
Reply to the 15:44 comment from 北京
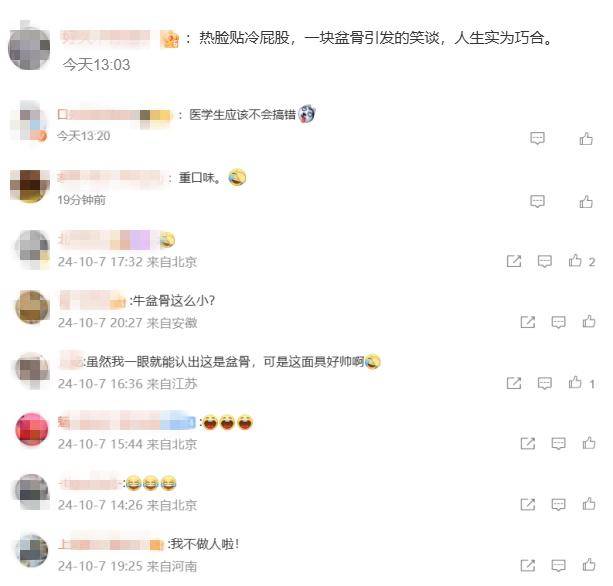tap(558, 444)
